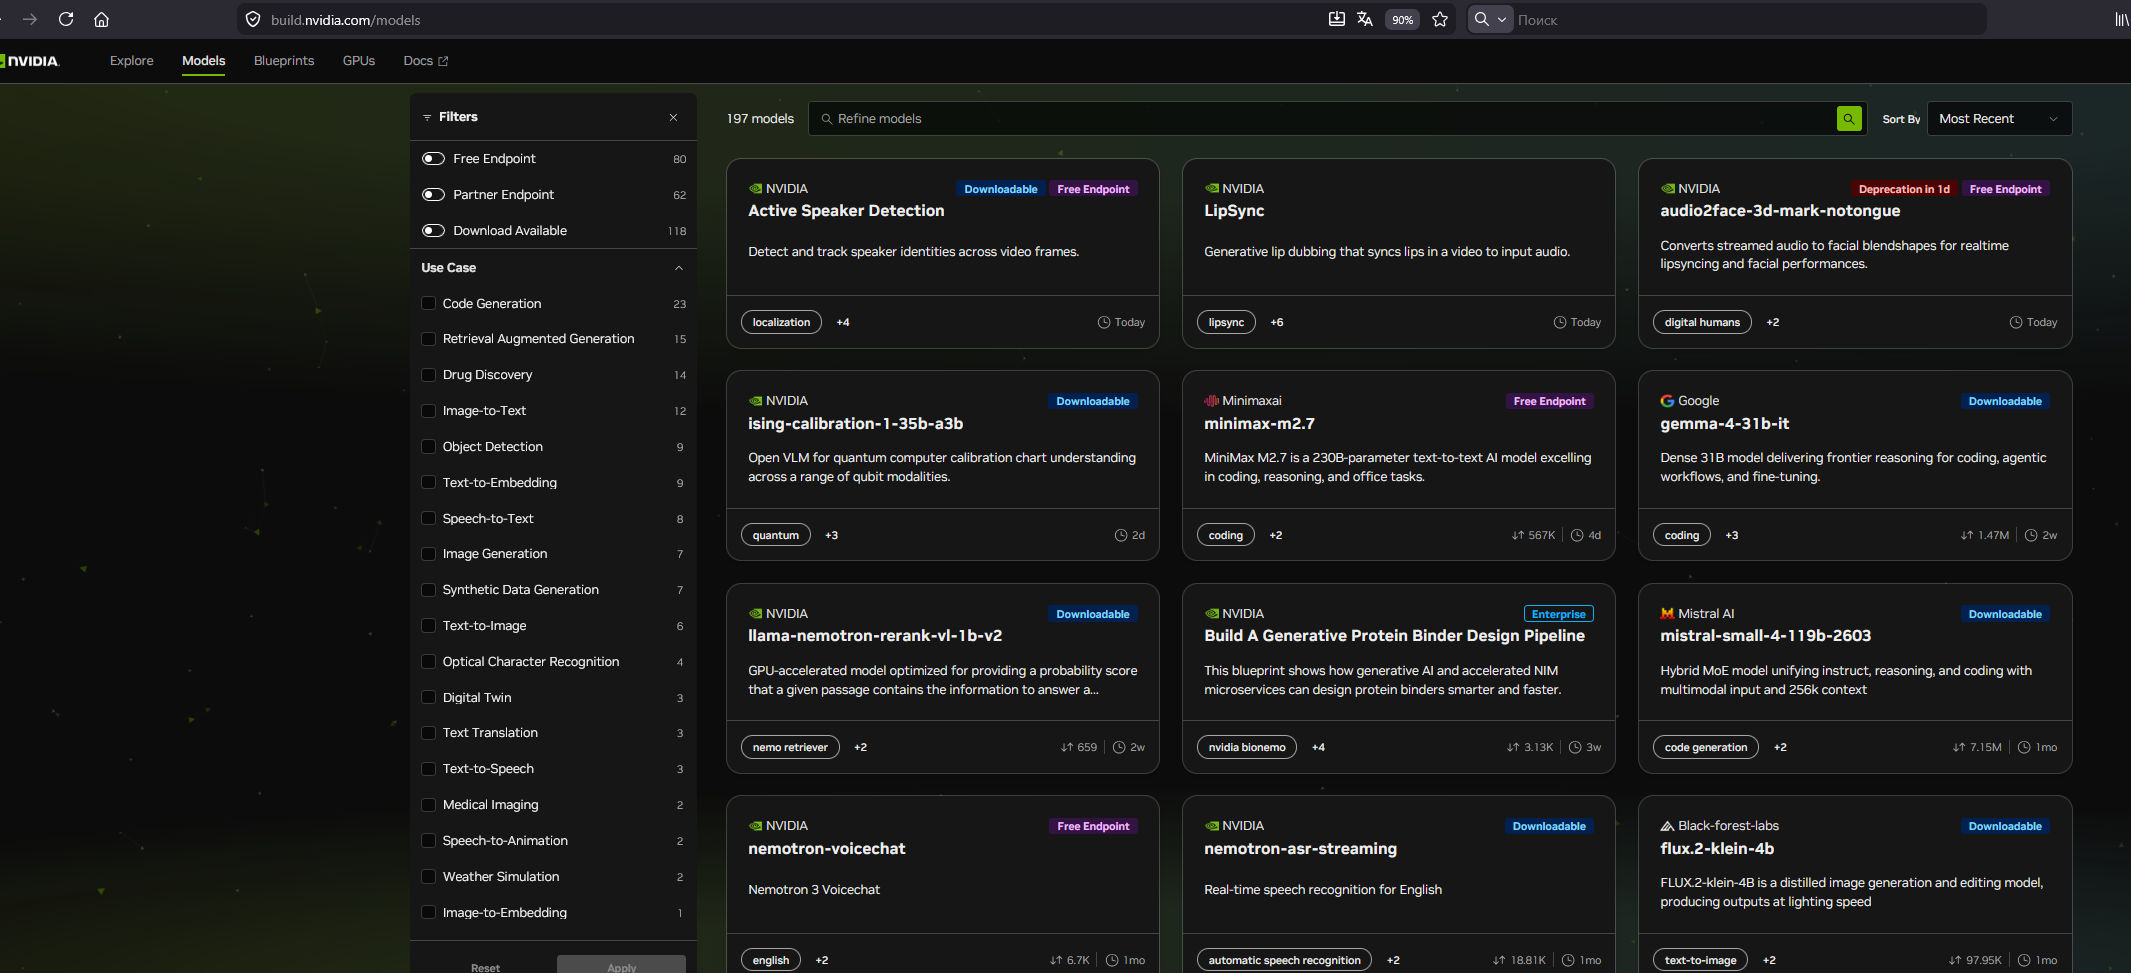The height and width of the screenshot is (973, 2131).
Task: Enable the Download Available toggle
Action: pyautogui.click(x=433, y=231)
